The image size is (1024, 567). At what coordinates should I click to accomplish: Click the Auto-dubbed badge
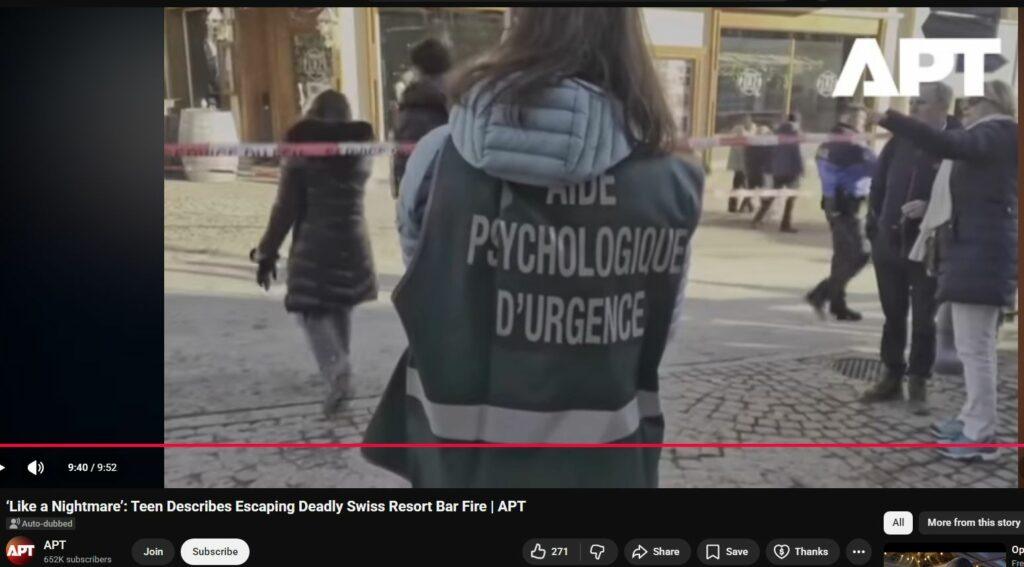(41, 523)
